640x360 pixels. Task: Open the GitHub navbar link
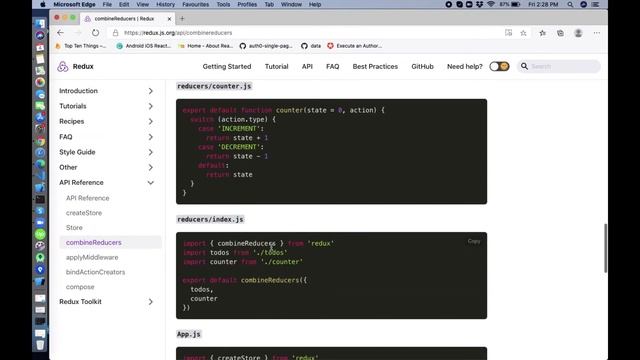pos(422,67)
